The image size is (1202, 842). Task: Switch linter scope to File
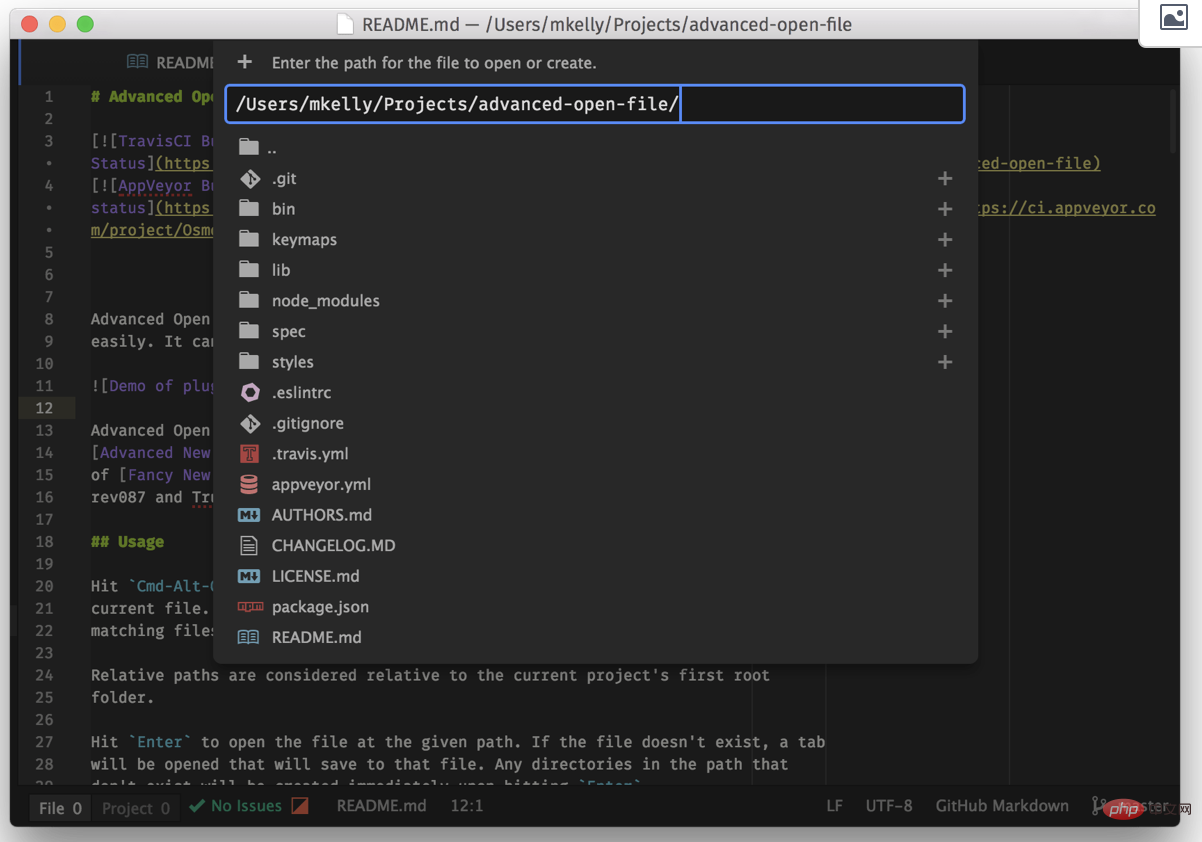[60, 808]
